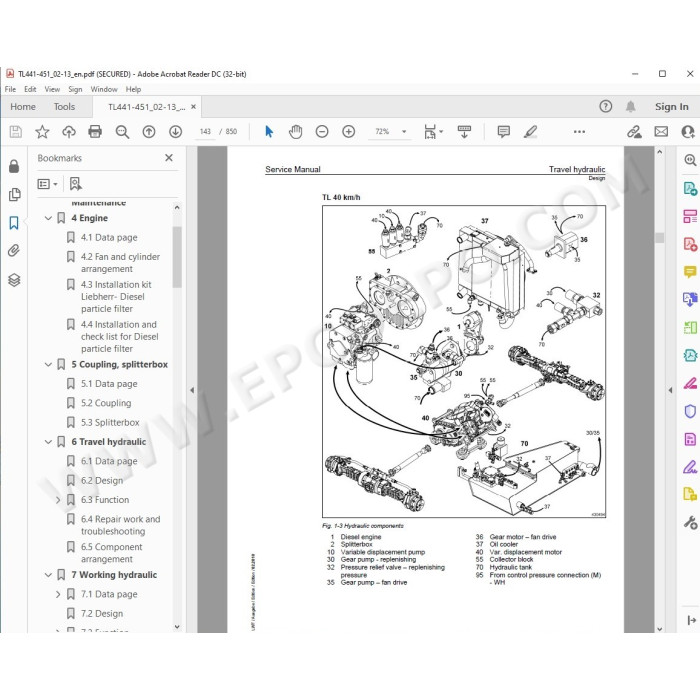Click the cloud upload icon
This screenshot has width=700, height=700.
click(69, 132)
